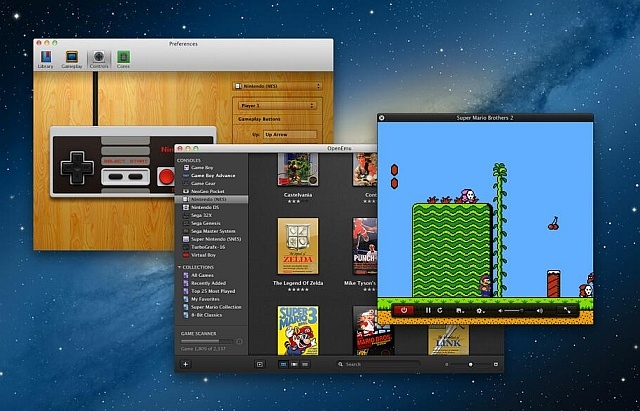Select Super Nintendo (SNES) in the sidebar
640x411 pixels.
[211, 239]
